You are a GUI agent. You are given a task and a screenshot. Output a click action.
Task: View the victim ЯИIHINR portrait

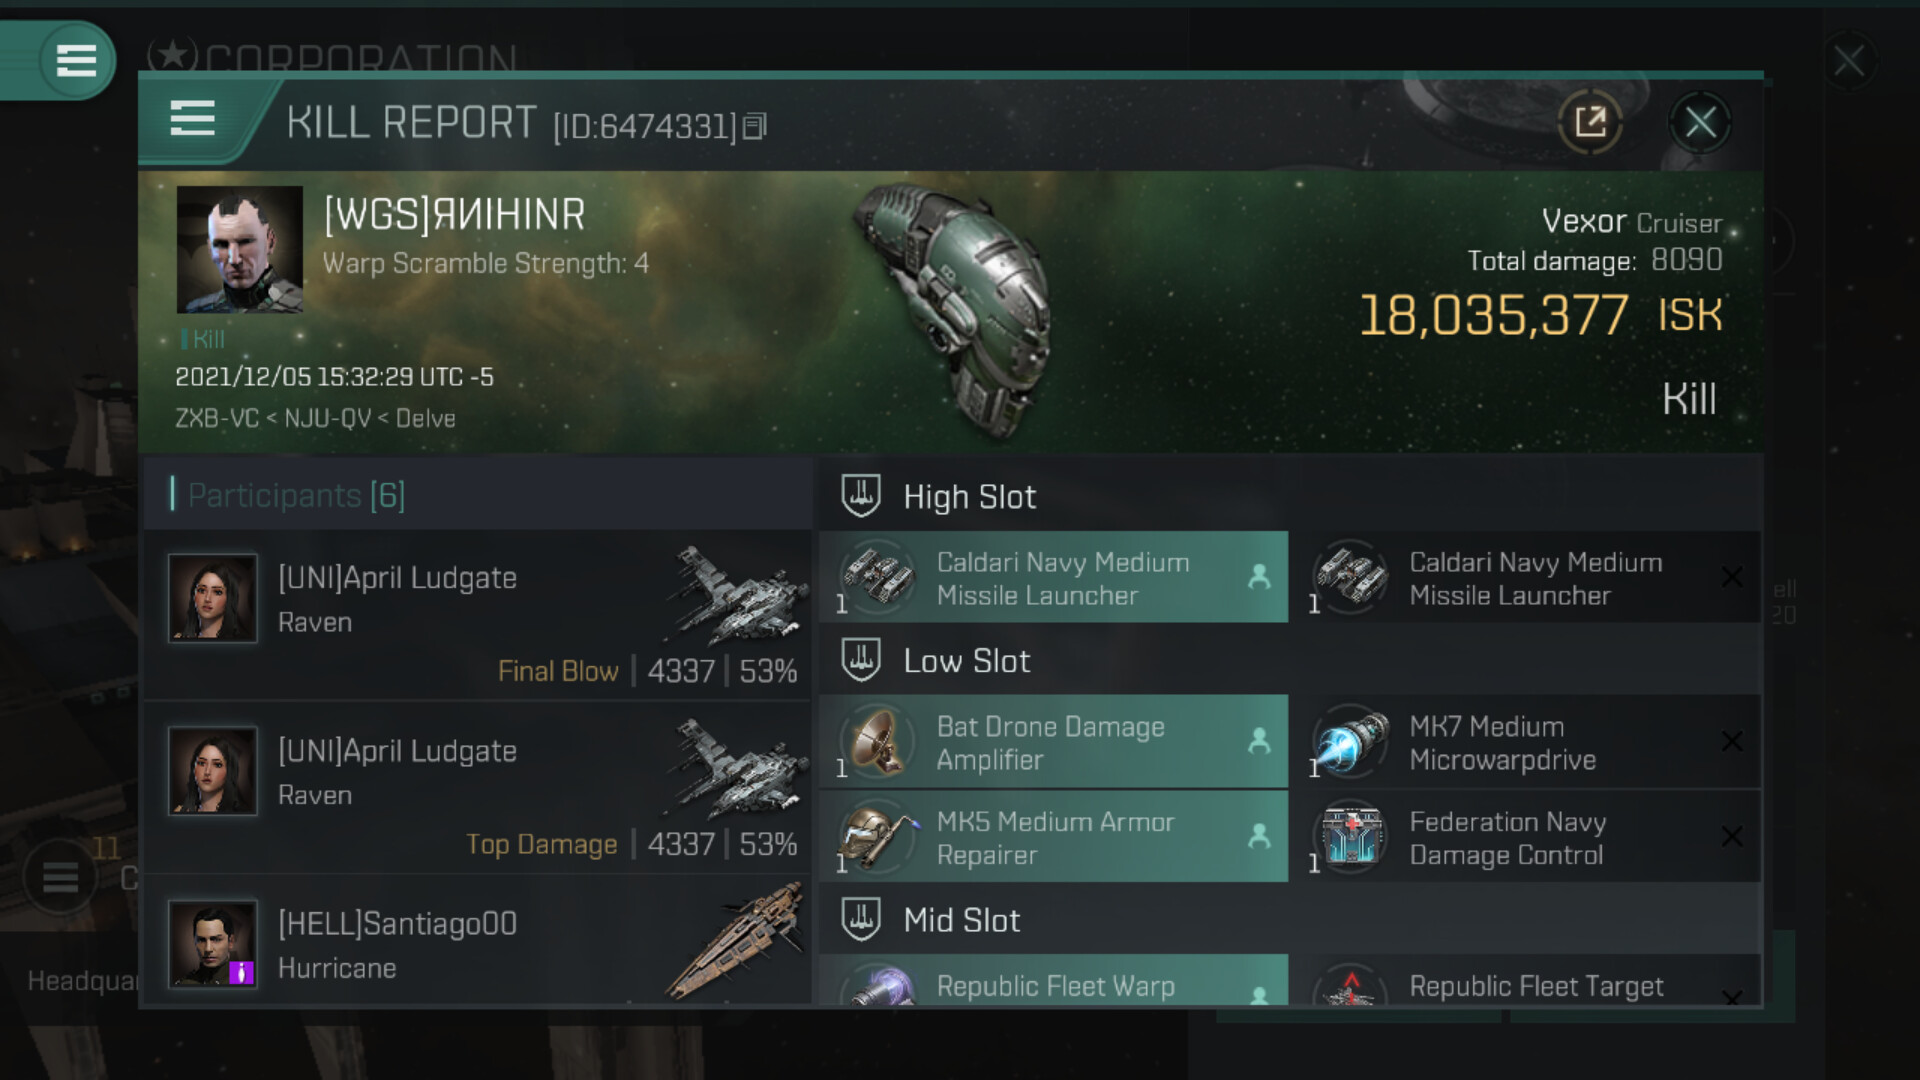pos(240,250)
